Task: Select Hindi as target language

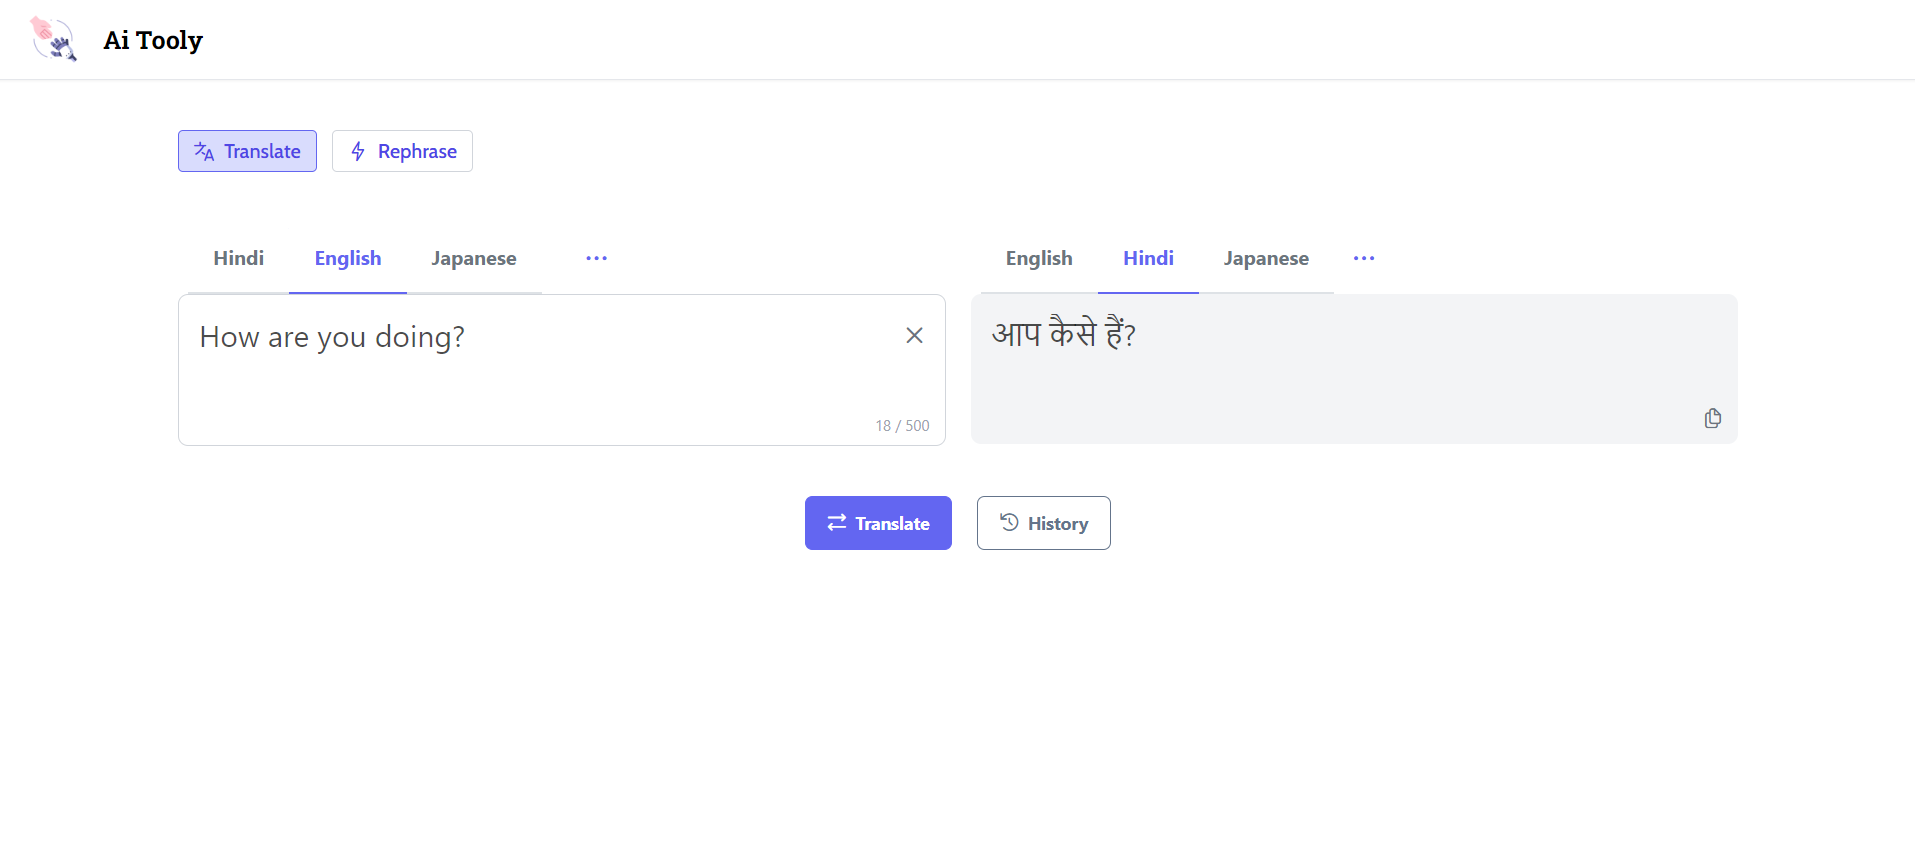Action: point(1148,258)
